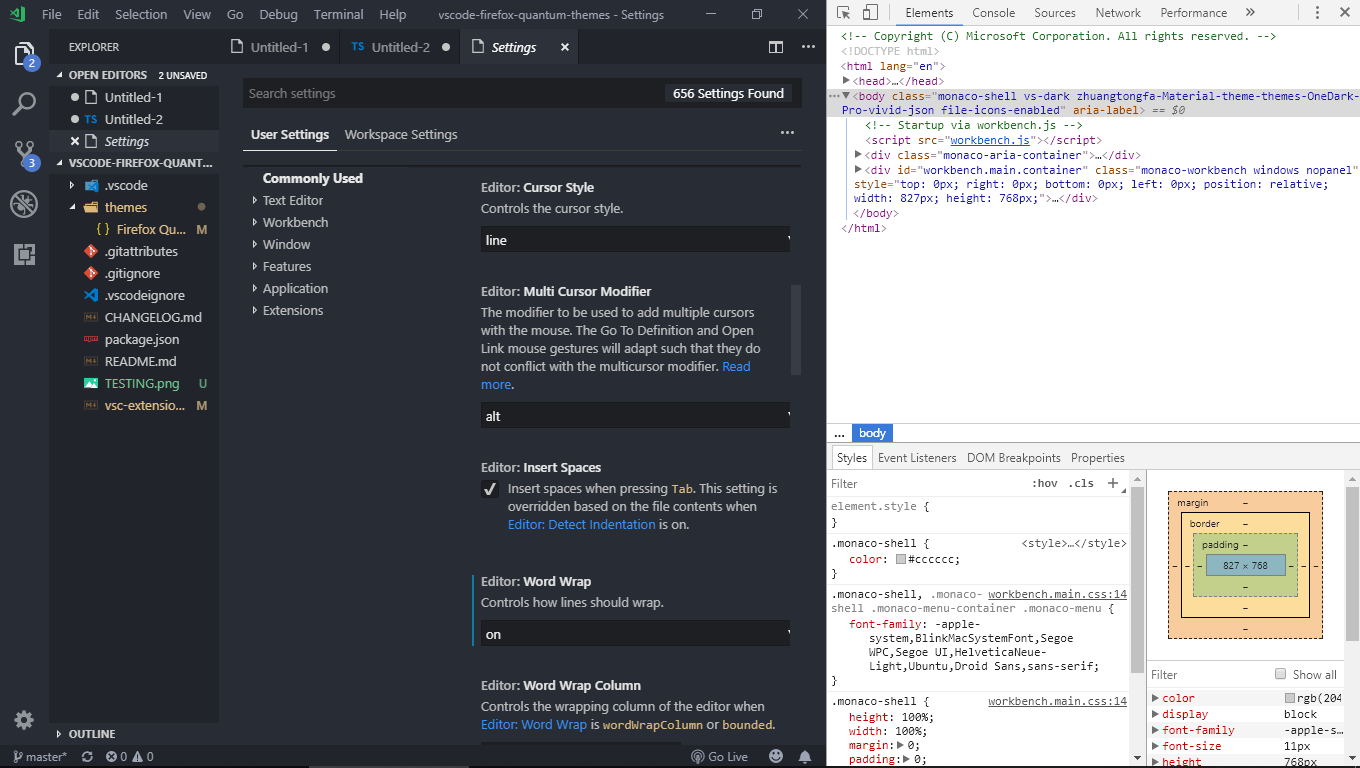Select the inspect element tool in DevTools

click(842, 12)
